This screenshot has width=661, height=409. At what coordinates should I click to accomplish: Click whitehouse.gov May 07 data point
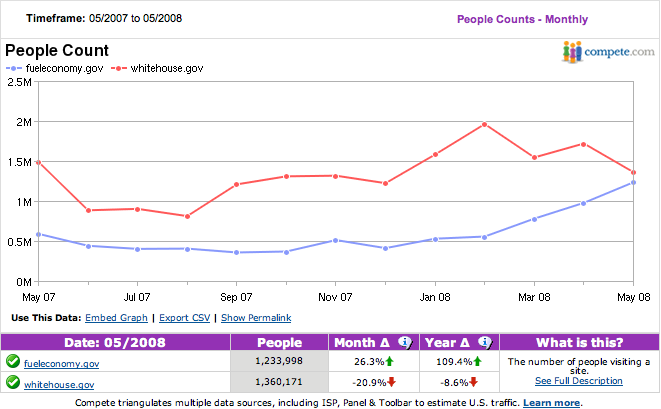pyautogui.click(x=38, y=162)
